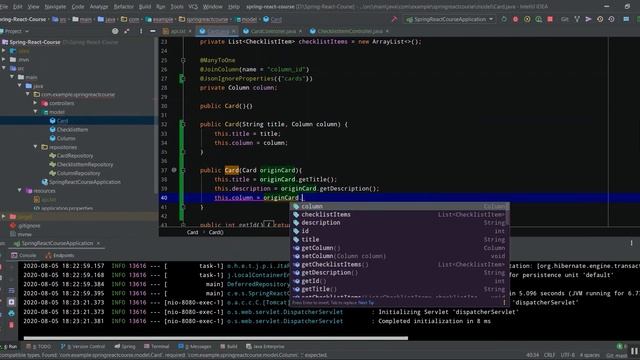Click the Git update project icon
The height and width of the screenshot is (360, 640).
pyautogui.click(x=577, y=19)
